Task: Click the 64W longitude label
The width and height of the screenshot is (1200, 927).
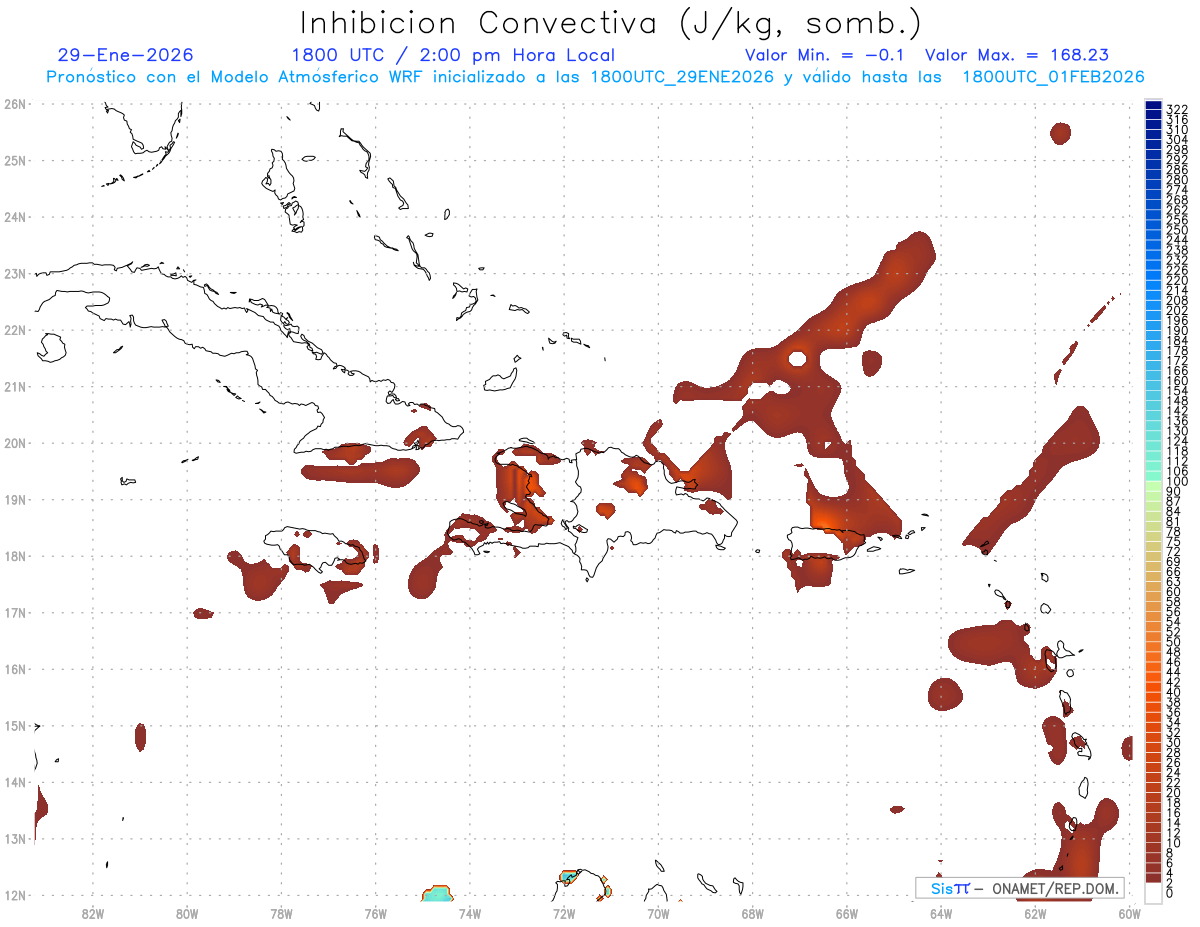Action: coord(941,912)
